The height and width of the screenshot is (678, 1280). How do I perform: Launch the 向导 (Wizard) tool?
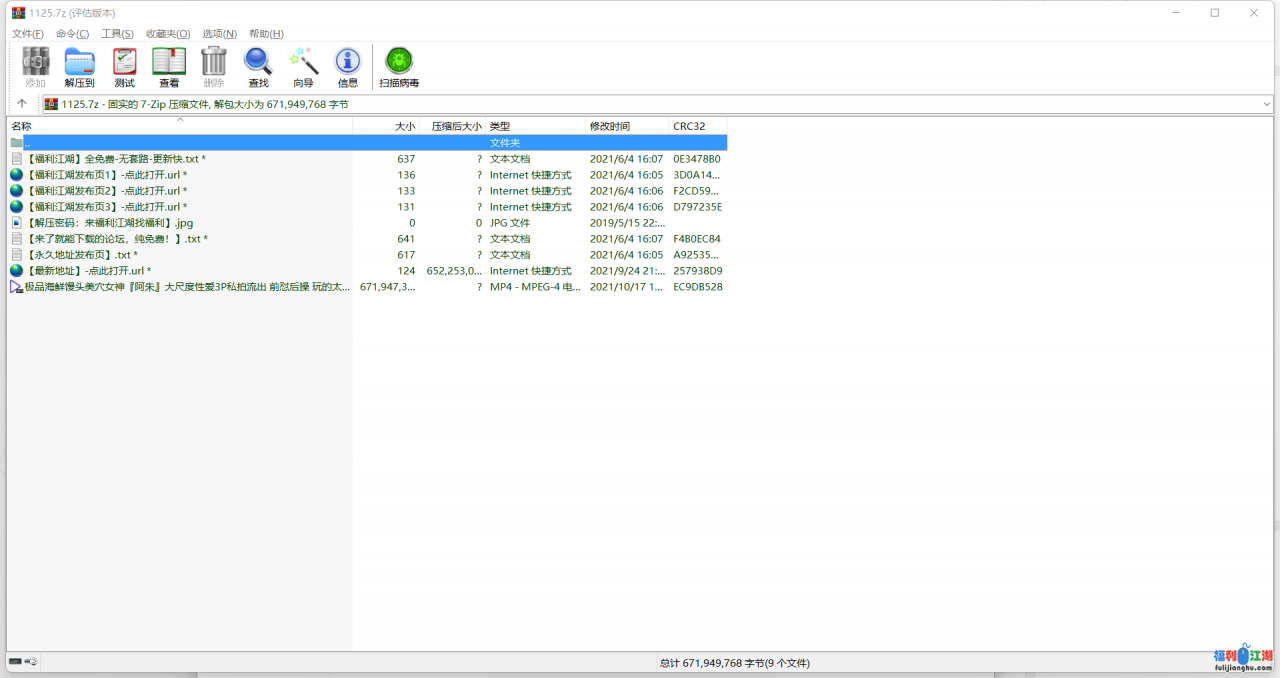tap(303, 67)
